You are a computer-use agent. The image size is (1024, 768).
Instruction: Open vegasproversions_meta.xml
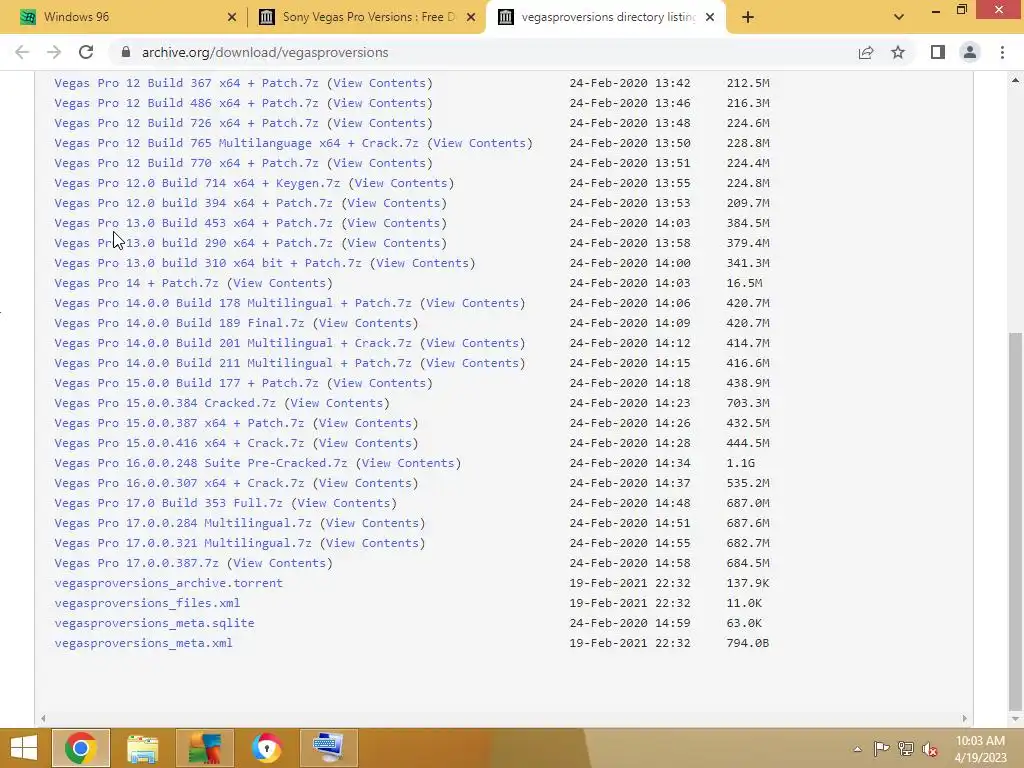tap(143, 643)
